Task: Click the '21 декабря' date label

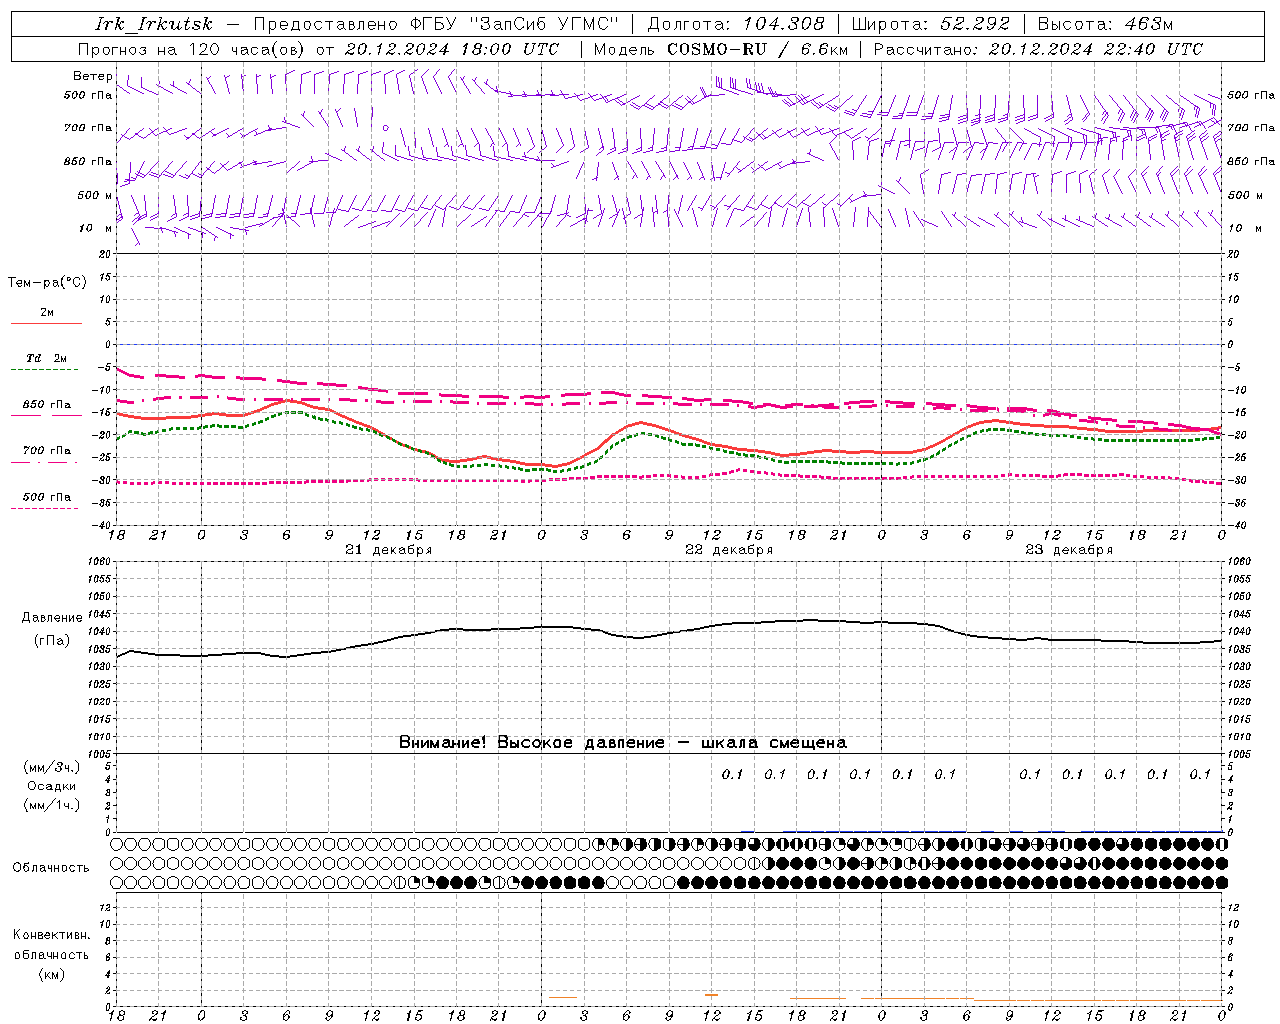Action: (x=389, y=550)
